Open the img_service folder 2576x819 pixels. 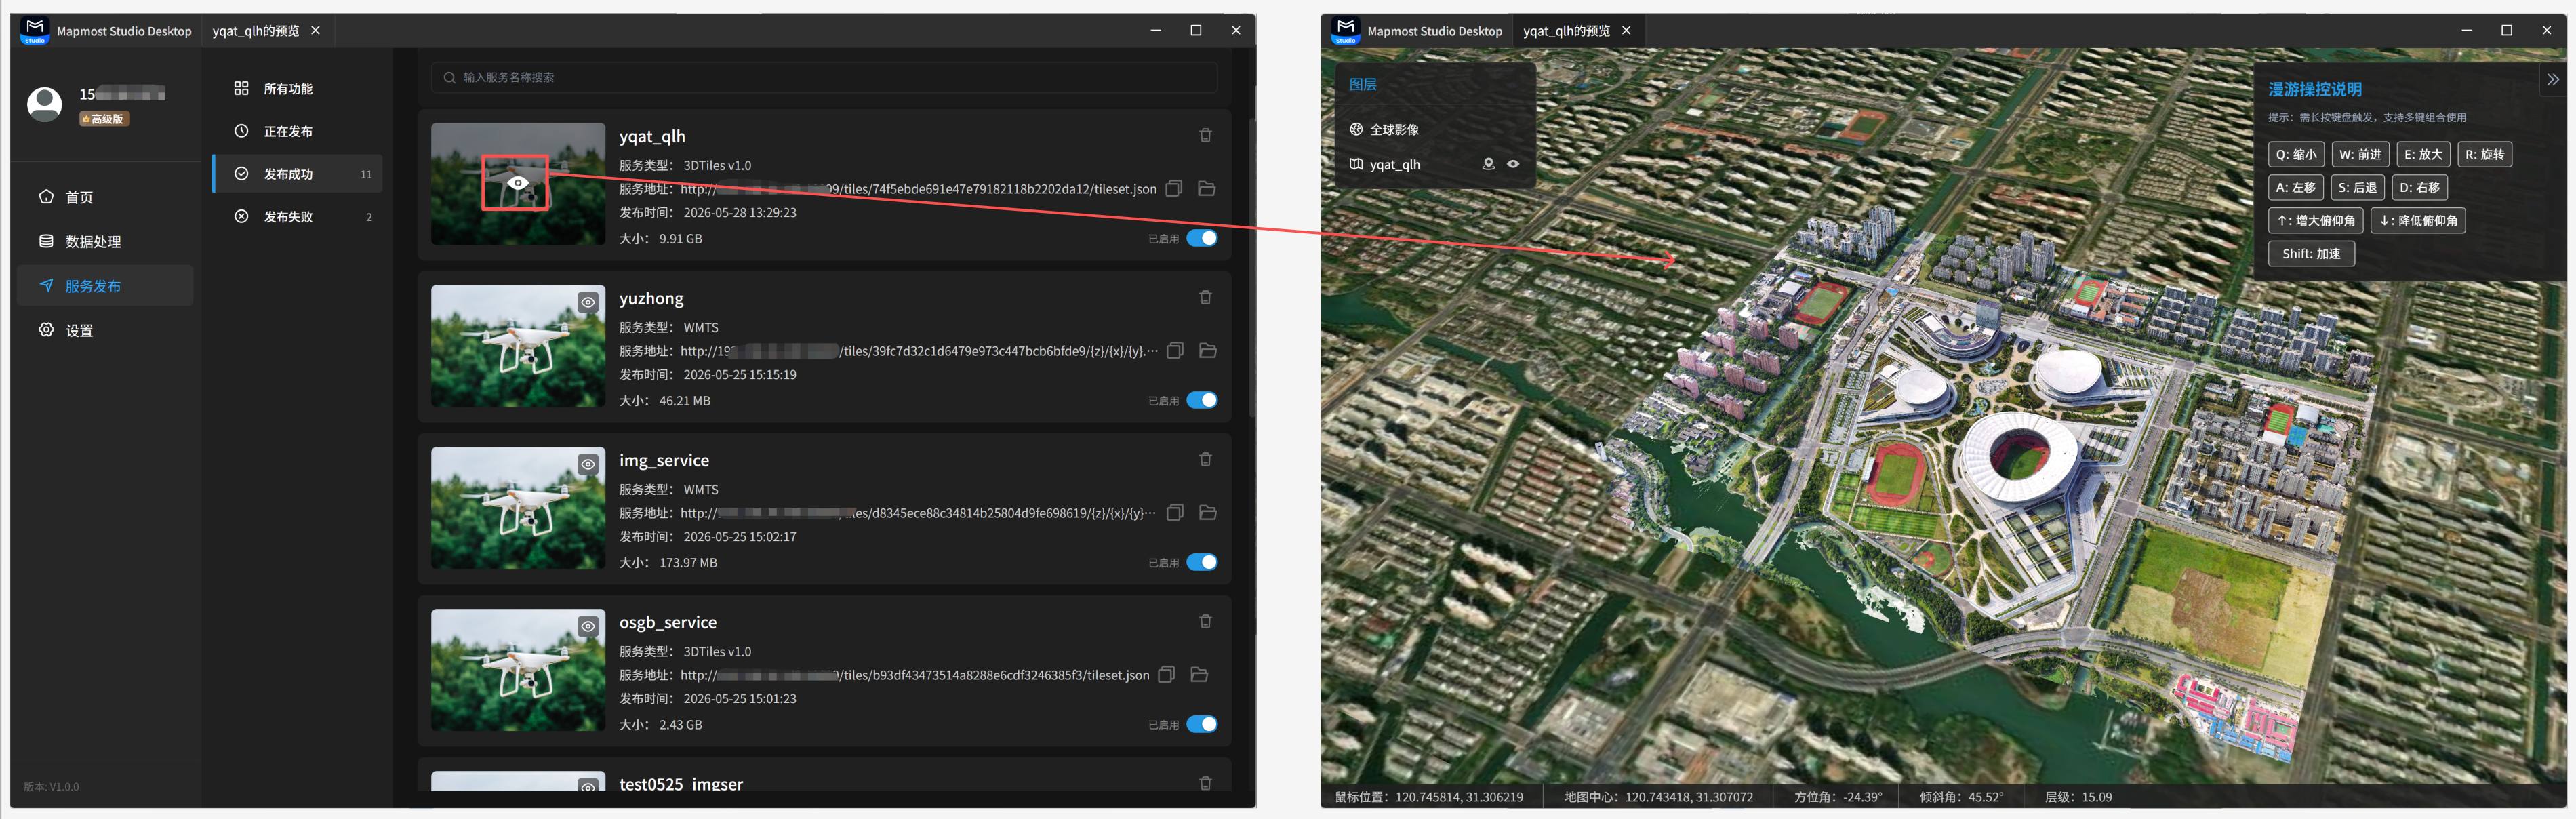coord(1207,512)
